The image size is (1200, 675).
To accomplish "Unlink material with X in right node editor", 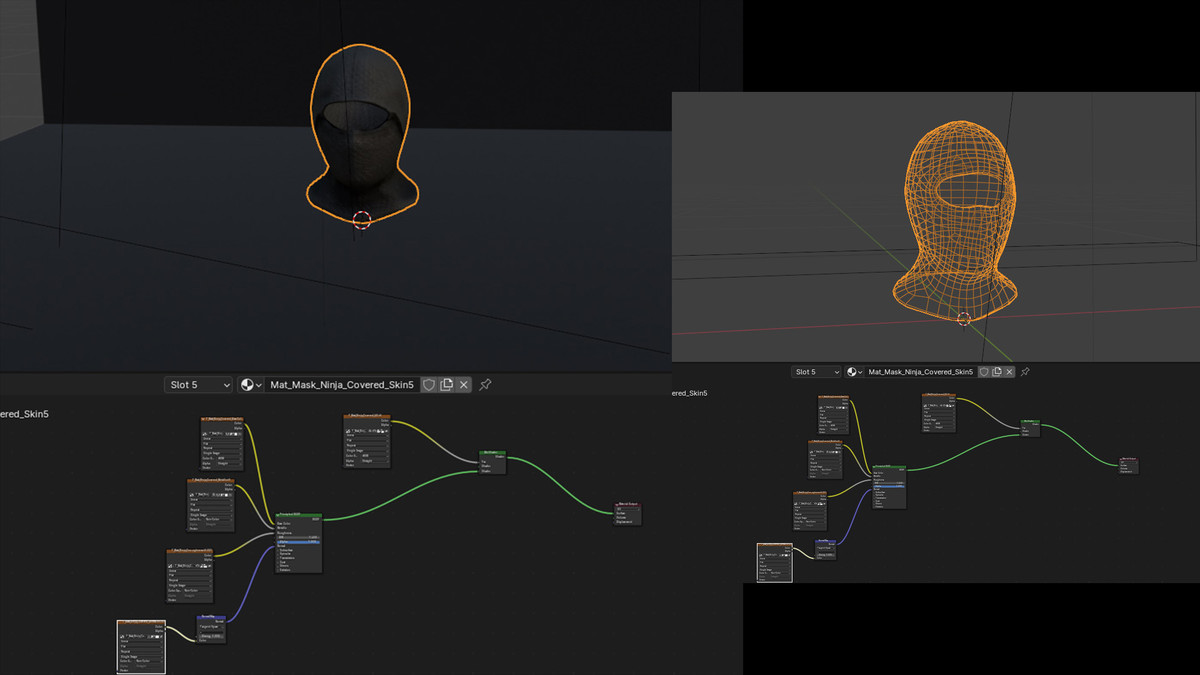I will coord(1009,372).
